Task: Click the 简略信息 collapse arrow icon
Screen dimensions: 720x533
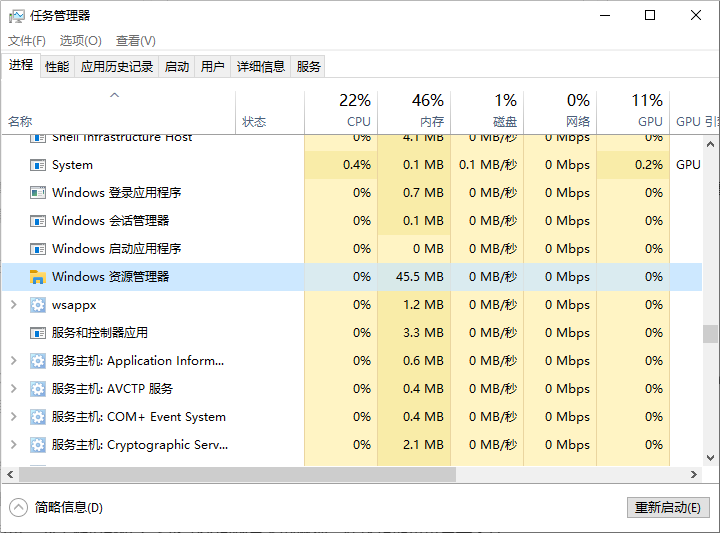Action: tap(18, 507)
